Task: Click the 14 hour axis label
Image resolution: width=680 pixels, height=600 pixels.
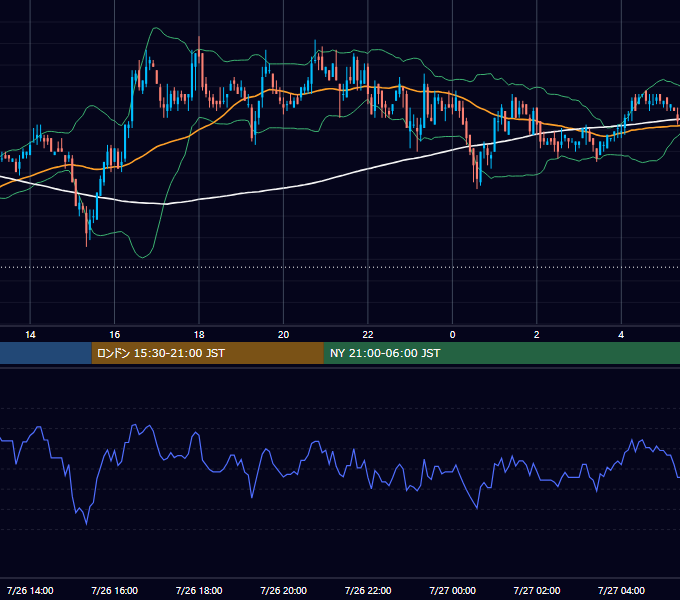Action: 30,335
